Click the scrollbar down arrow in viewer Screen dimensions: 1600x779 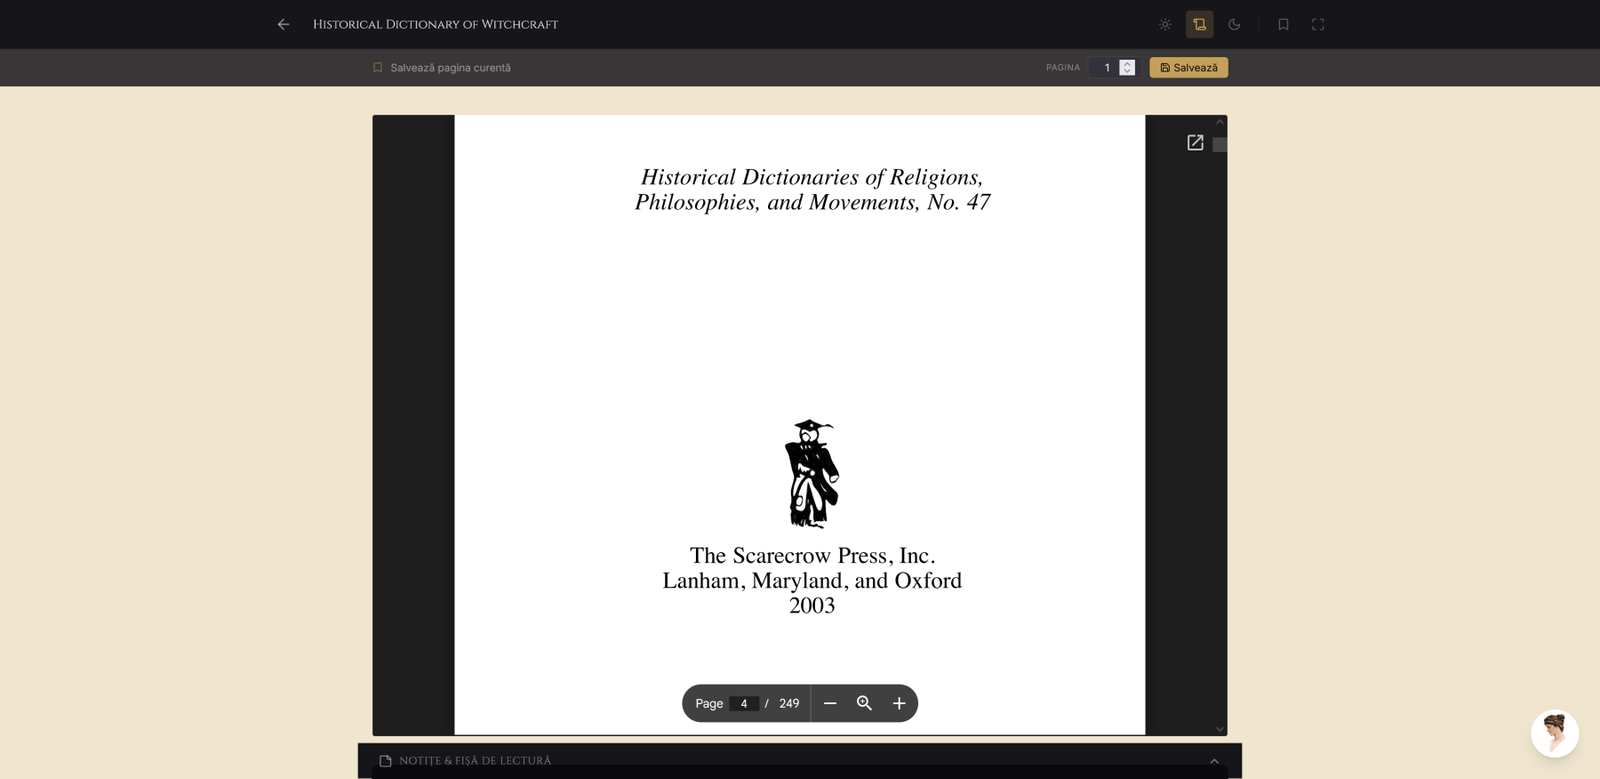[x=1220, y=729]
